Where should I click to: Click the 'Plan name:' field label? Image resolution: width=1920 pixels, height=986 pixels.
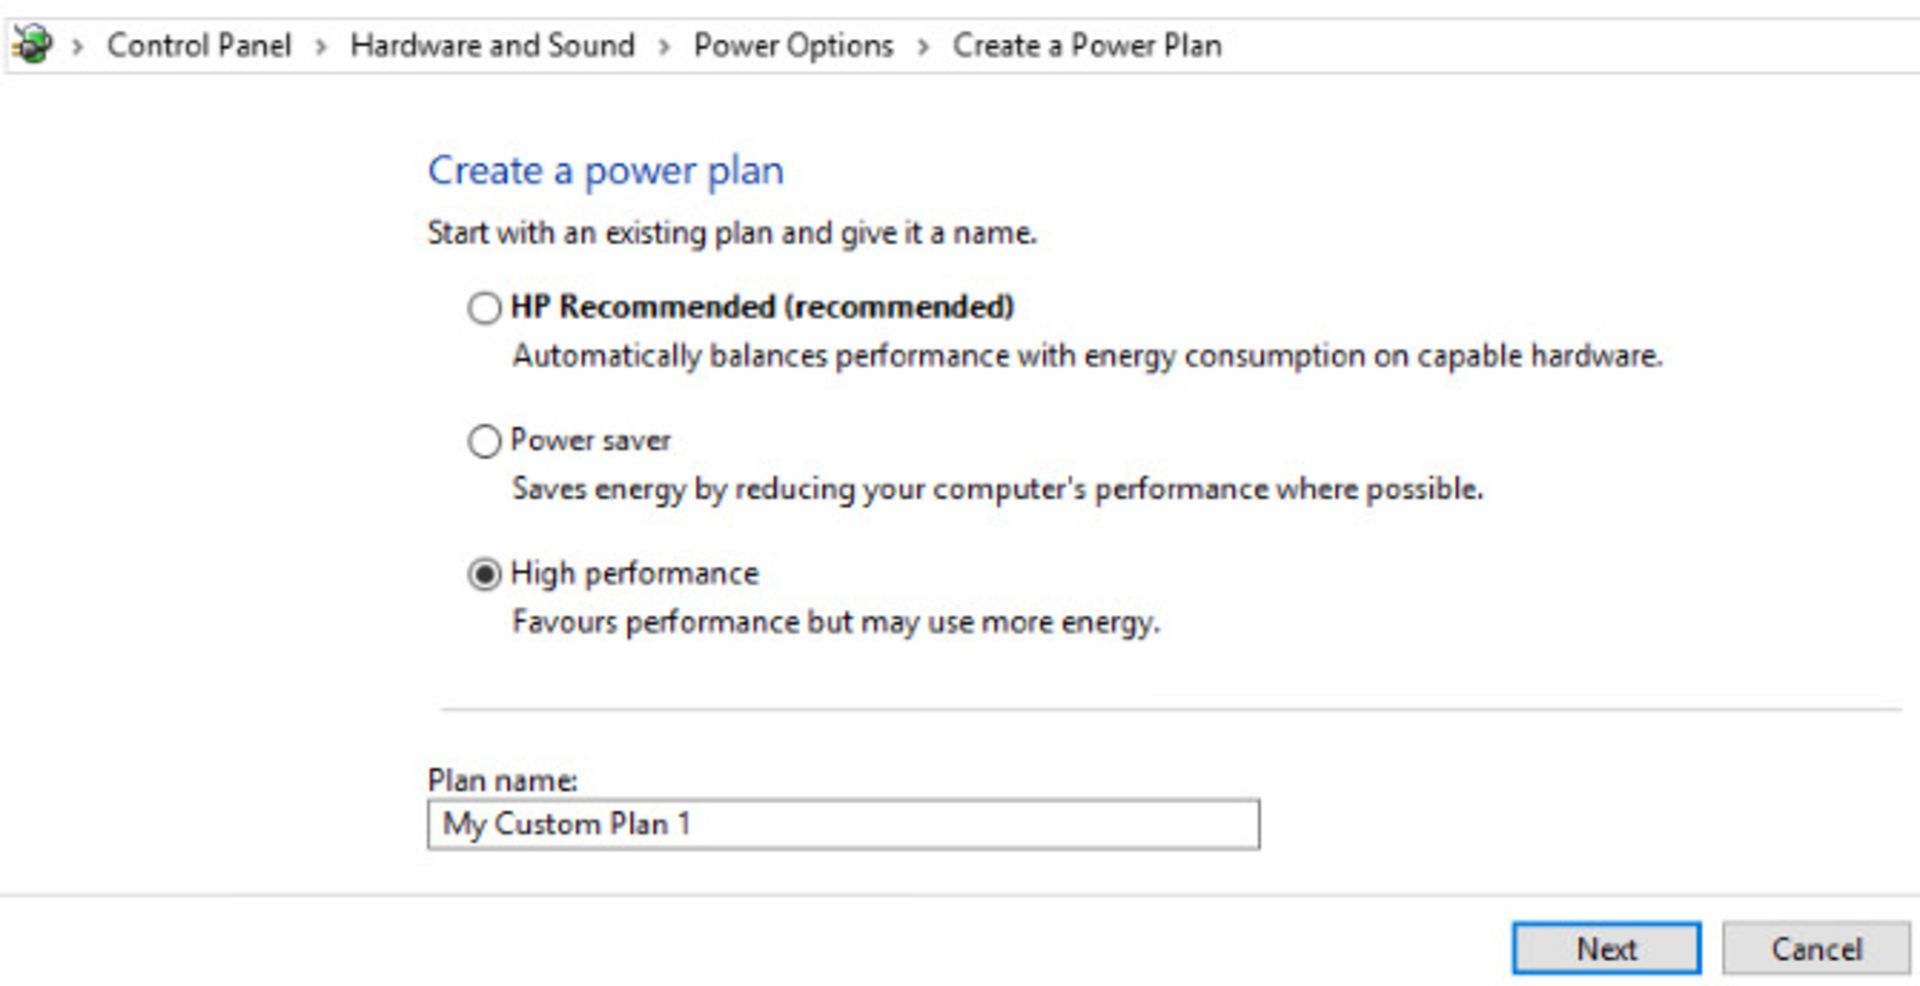click(502, 780)
